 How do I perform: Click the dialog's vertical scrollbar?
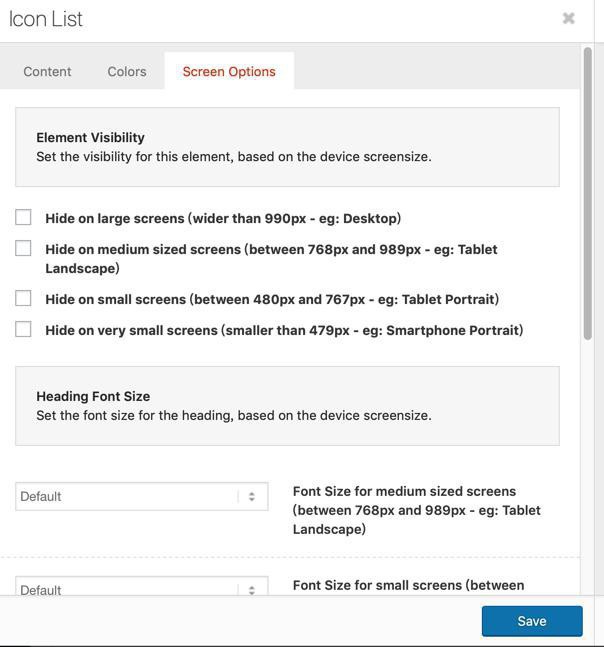(588, 200)
